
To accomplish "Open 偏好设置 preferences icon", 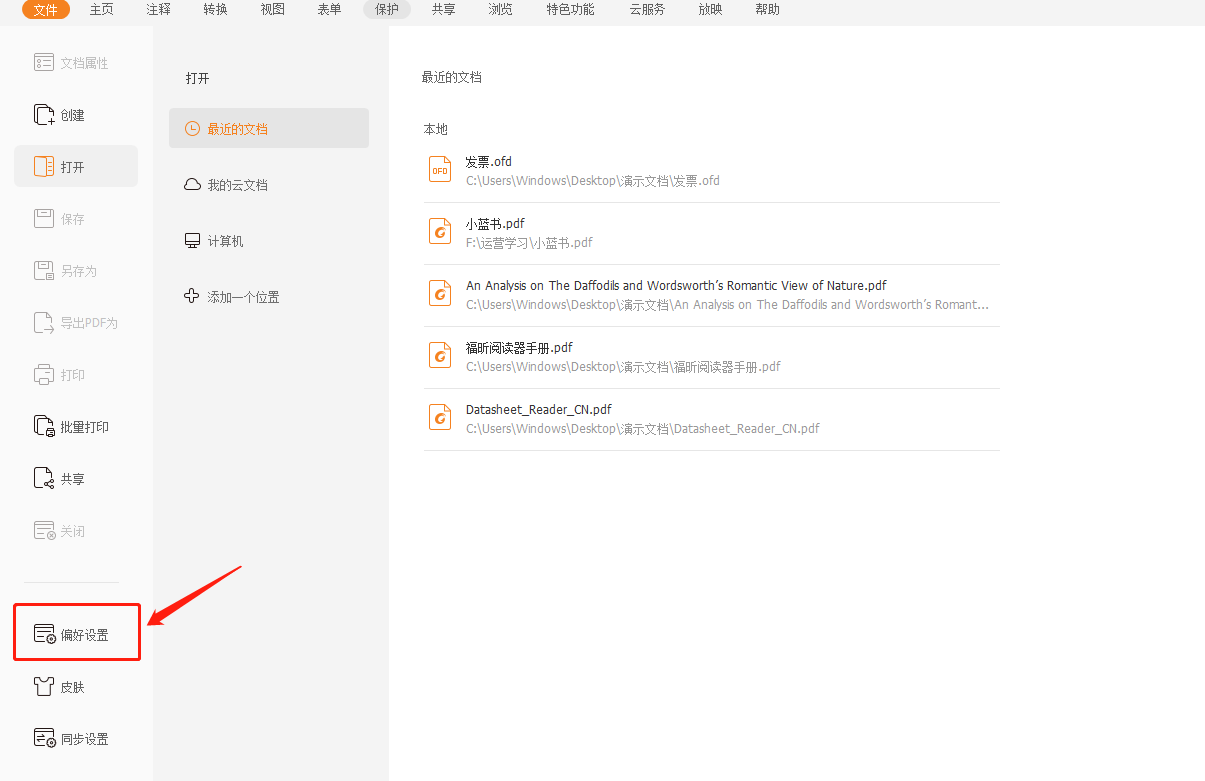I will coord(44,635).
